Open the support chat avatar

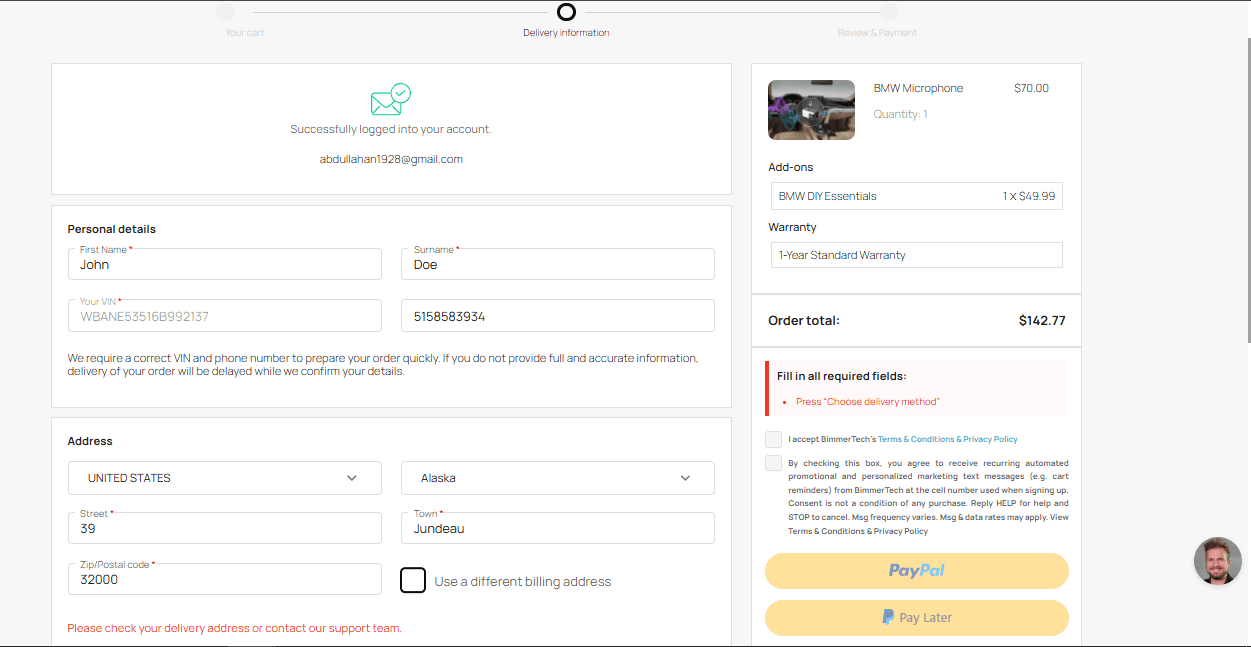pos(1217,561)
